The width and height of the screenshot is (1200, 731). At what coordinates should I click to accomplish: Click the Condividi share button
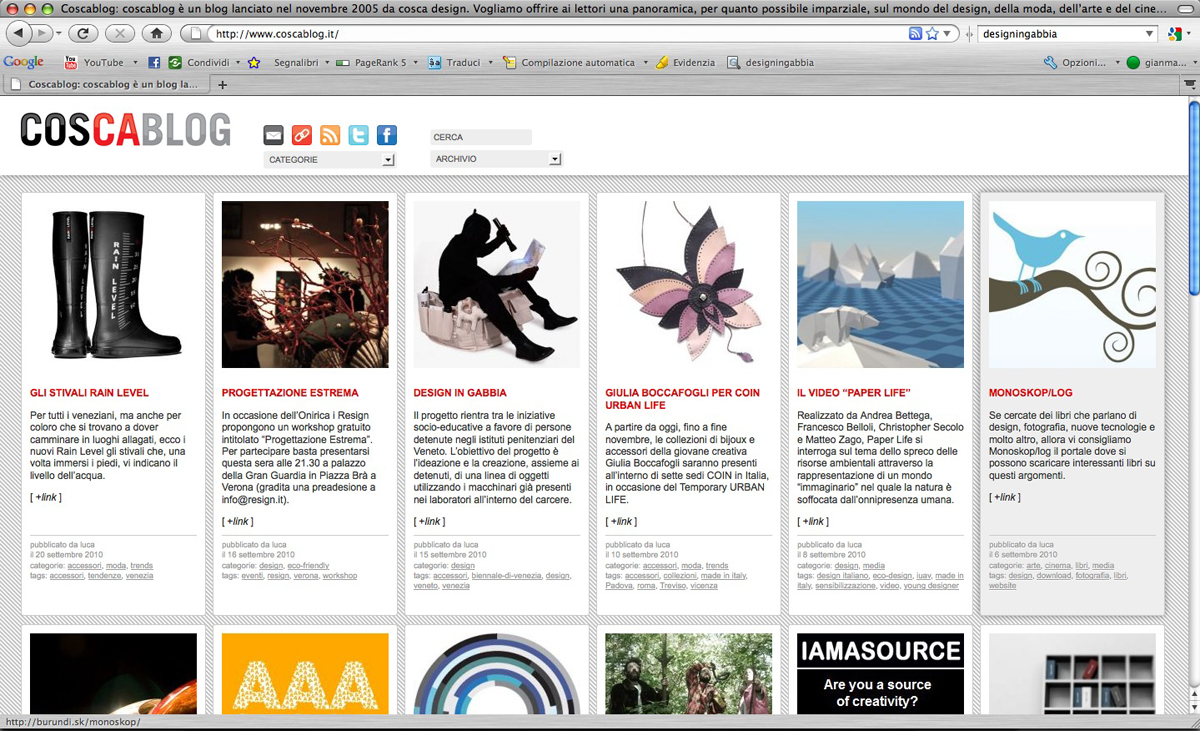(199, 62)
